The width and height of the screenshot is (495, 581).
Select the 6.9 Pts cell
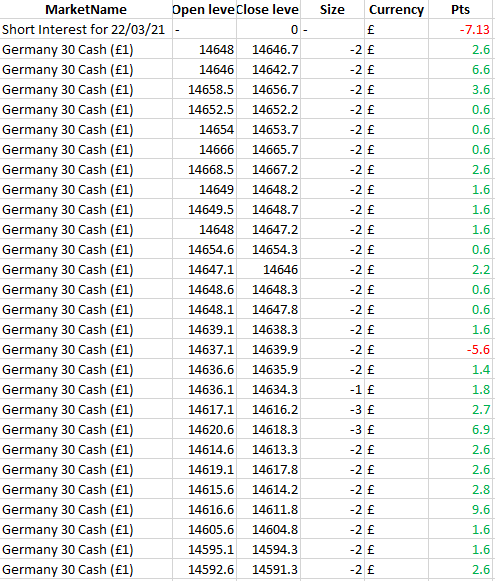pyautogui.click(x=461, y=429)
